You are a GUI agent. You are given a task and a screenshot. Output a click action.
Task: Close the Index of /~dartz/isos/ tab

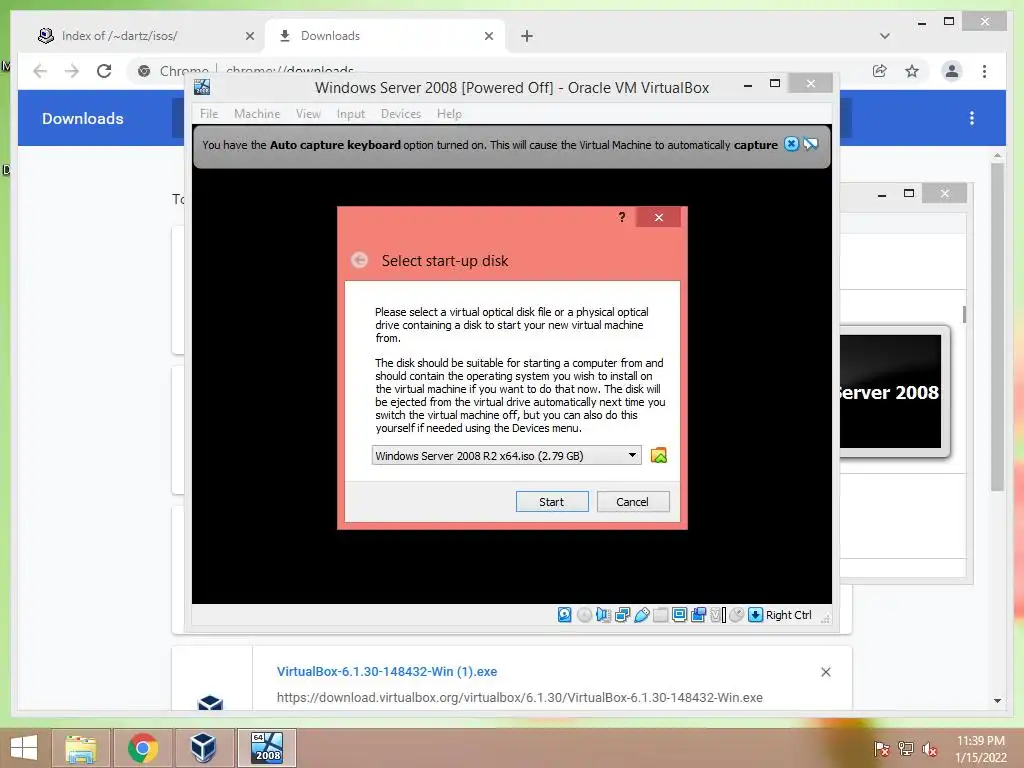pyautogui.click(x=249, y=36)
